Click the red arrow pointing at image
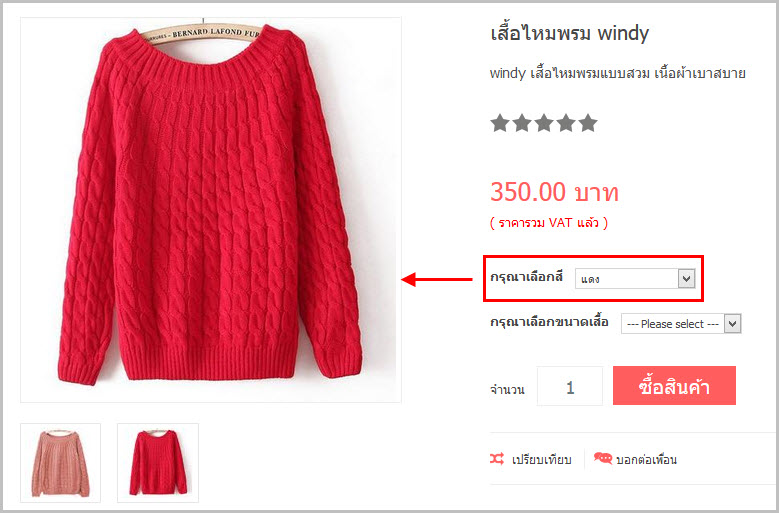 pyautogui.click(x=436, y=280)
